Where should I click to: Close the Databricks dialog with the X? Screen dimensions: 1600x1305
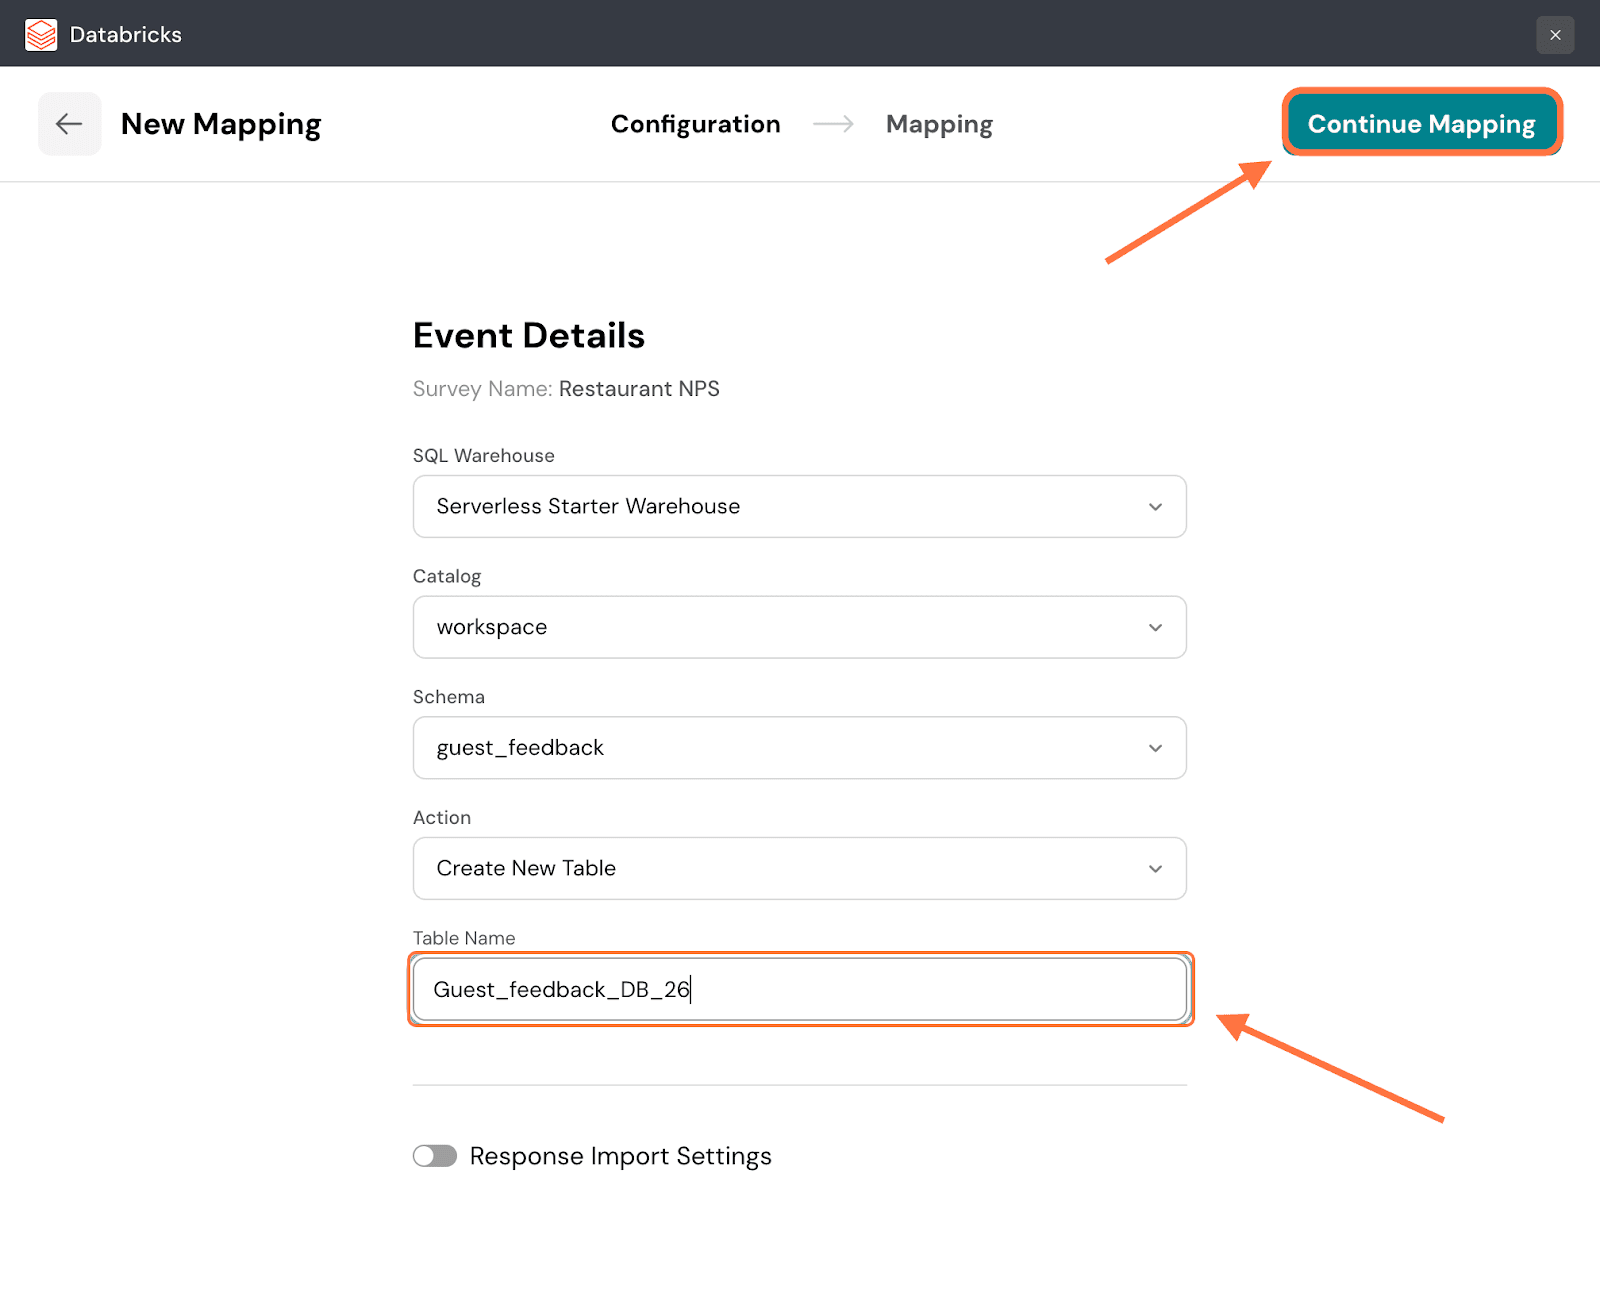tap(1555, 35)
